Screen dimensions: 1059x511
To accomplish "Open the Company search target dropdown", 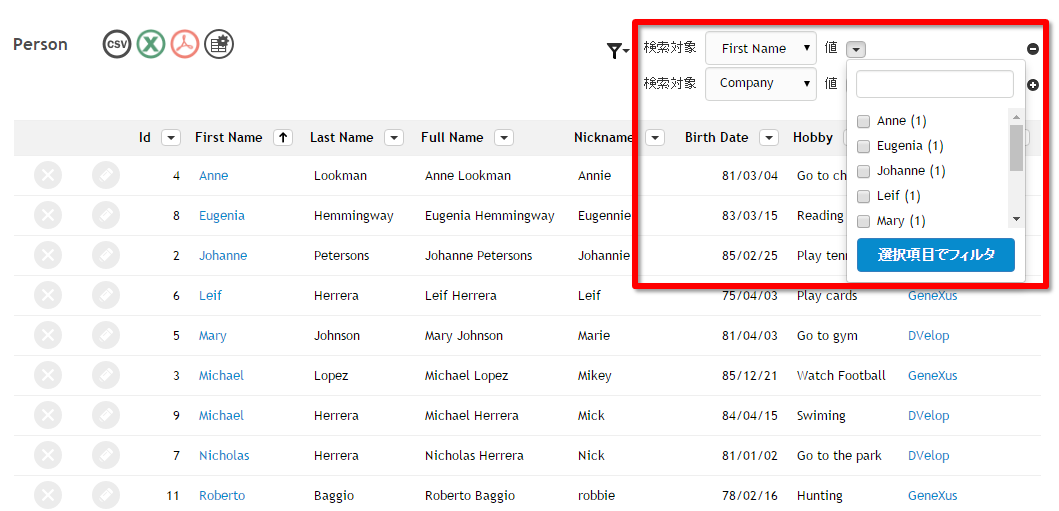I will point(760,84).
